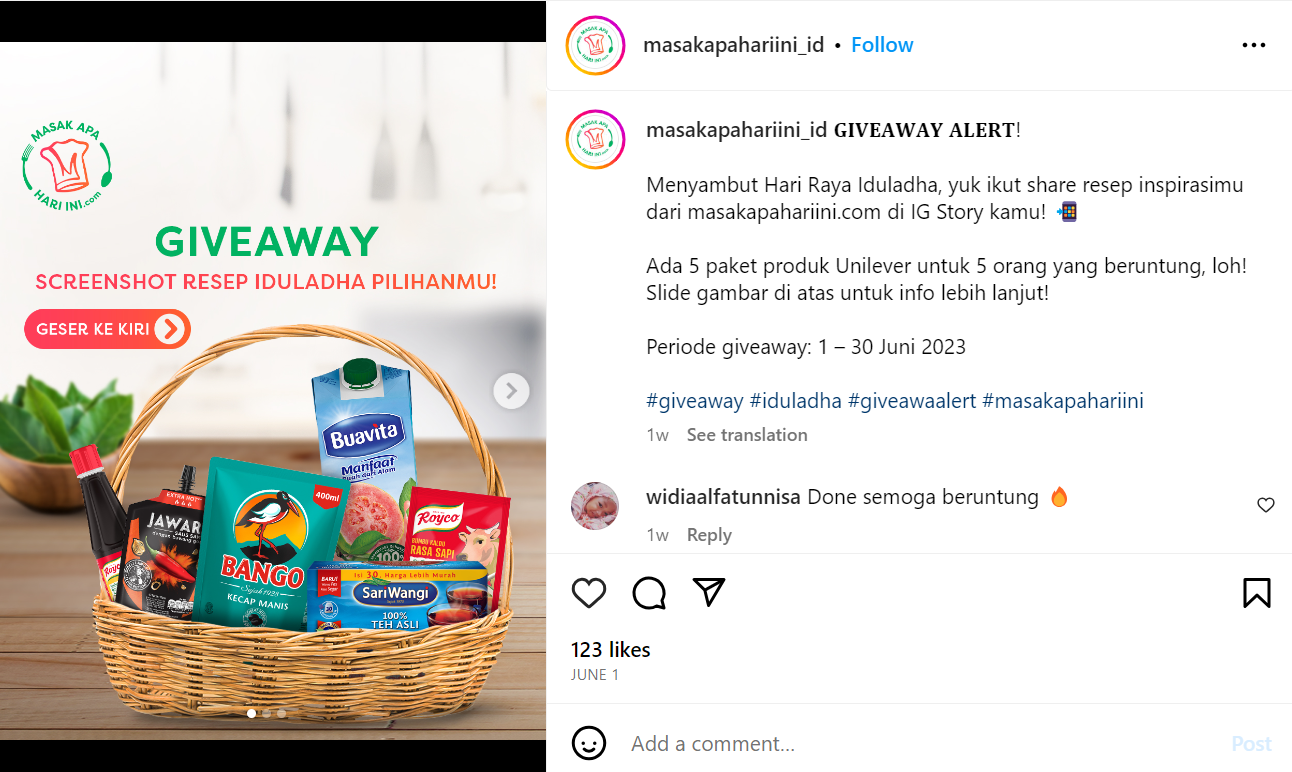Reply to widiaalfatunnisa's comment
Image resolution: width=1292 pixels, height=772 pixels.
(x=709, y=535)
